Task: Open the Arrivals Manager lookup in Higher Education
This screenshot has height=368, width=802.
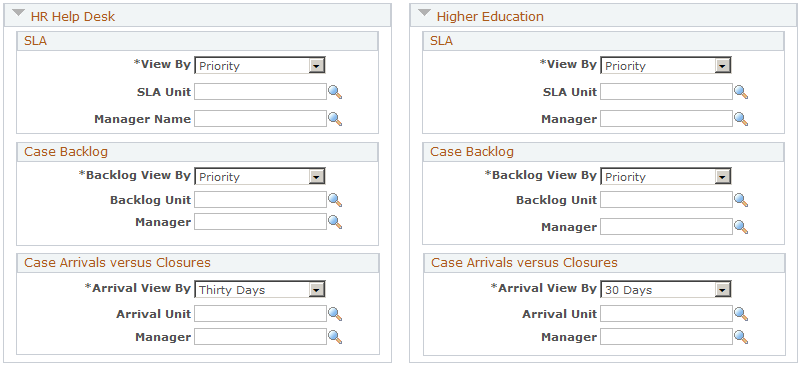Action: (x=741, y=337)
